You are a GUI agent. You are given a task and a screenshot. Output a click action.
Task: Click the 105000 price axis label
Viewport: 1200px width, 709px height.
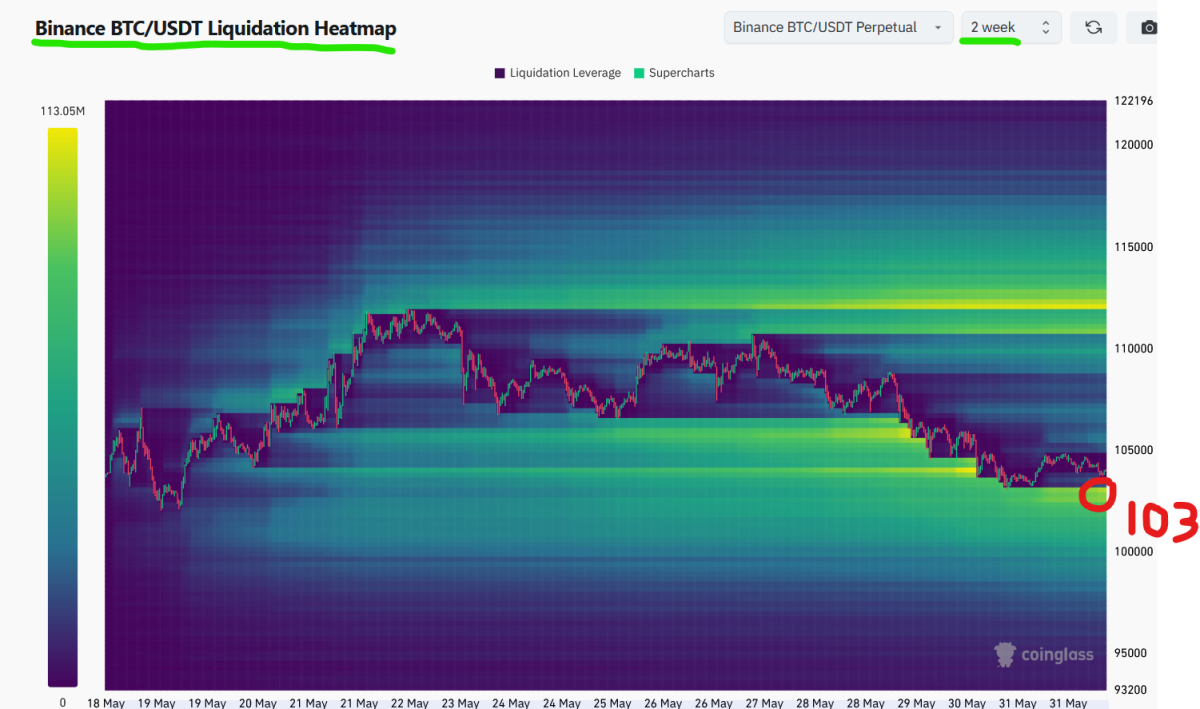(1132, 450)
